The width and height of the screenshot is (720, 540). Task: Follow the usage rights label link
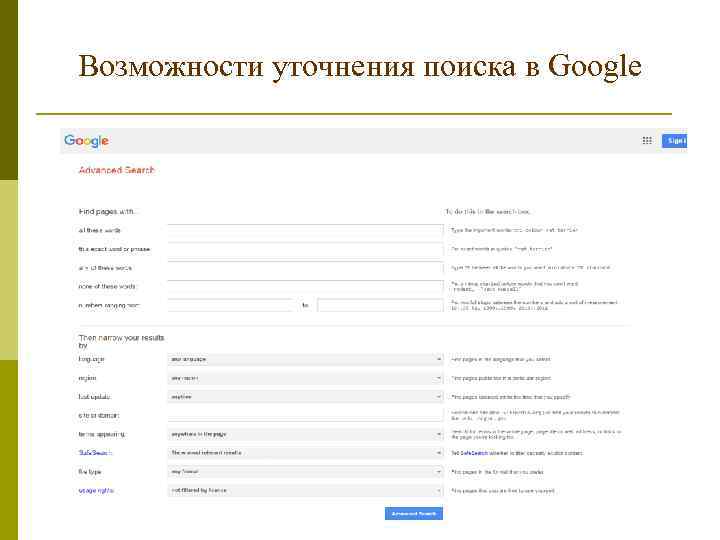tap(96, 490)
